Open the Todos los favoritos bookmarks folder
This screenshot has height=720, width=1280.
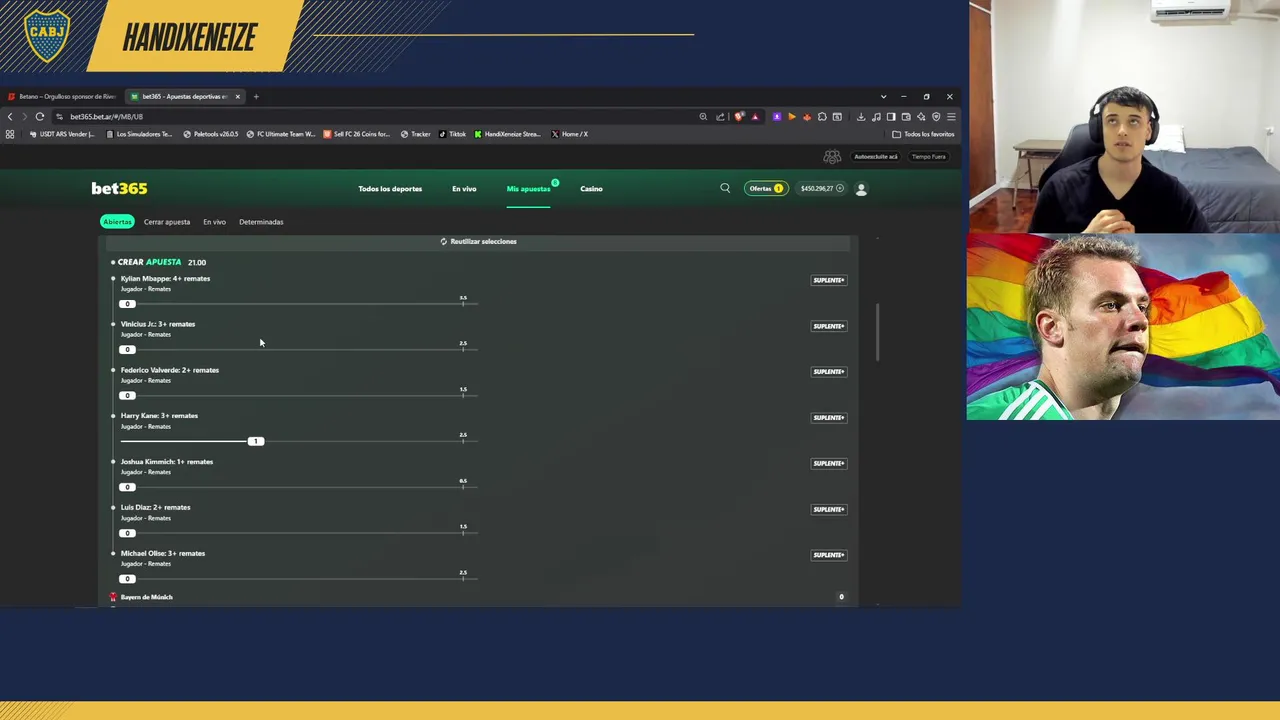tap(923, 134)
